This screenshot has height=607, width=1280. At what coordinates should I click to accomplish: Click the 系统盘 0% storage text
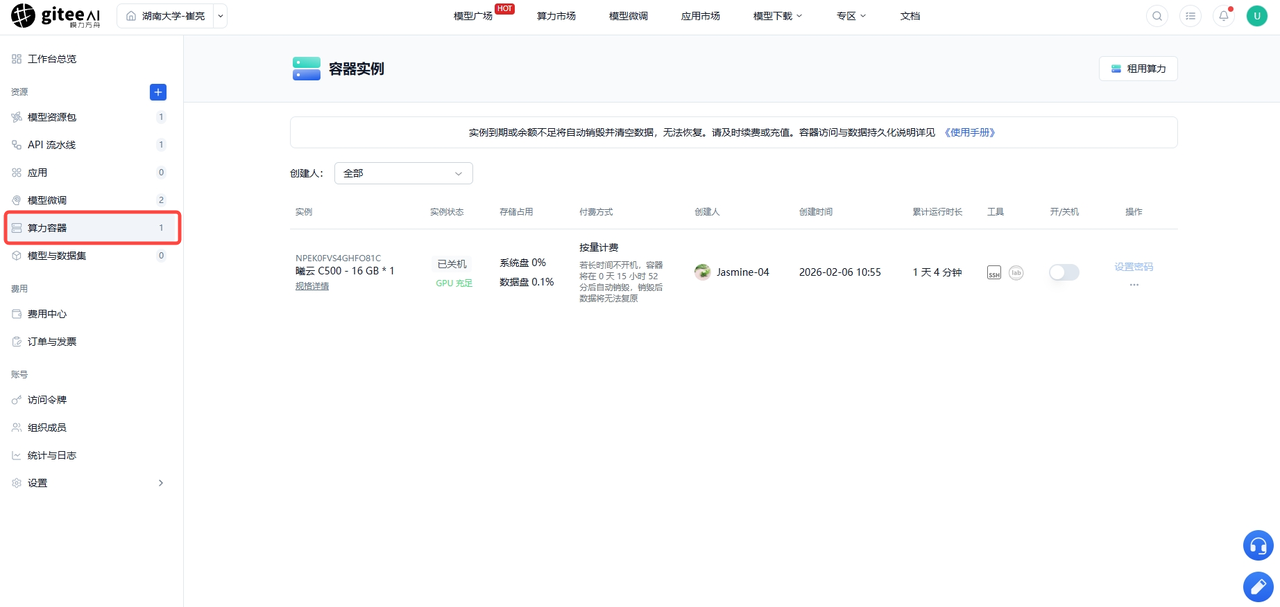pyautogui.click(x=522, y=263)
